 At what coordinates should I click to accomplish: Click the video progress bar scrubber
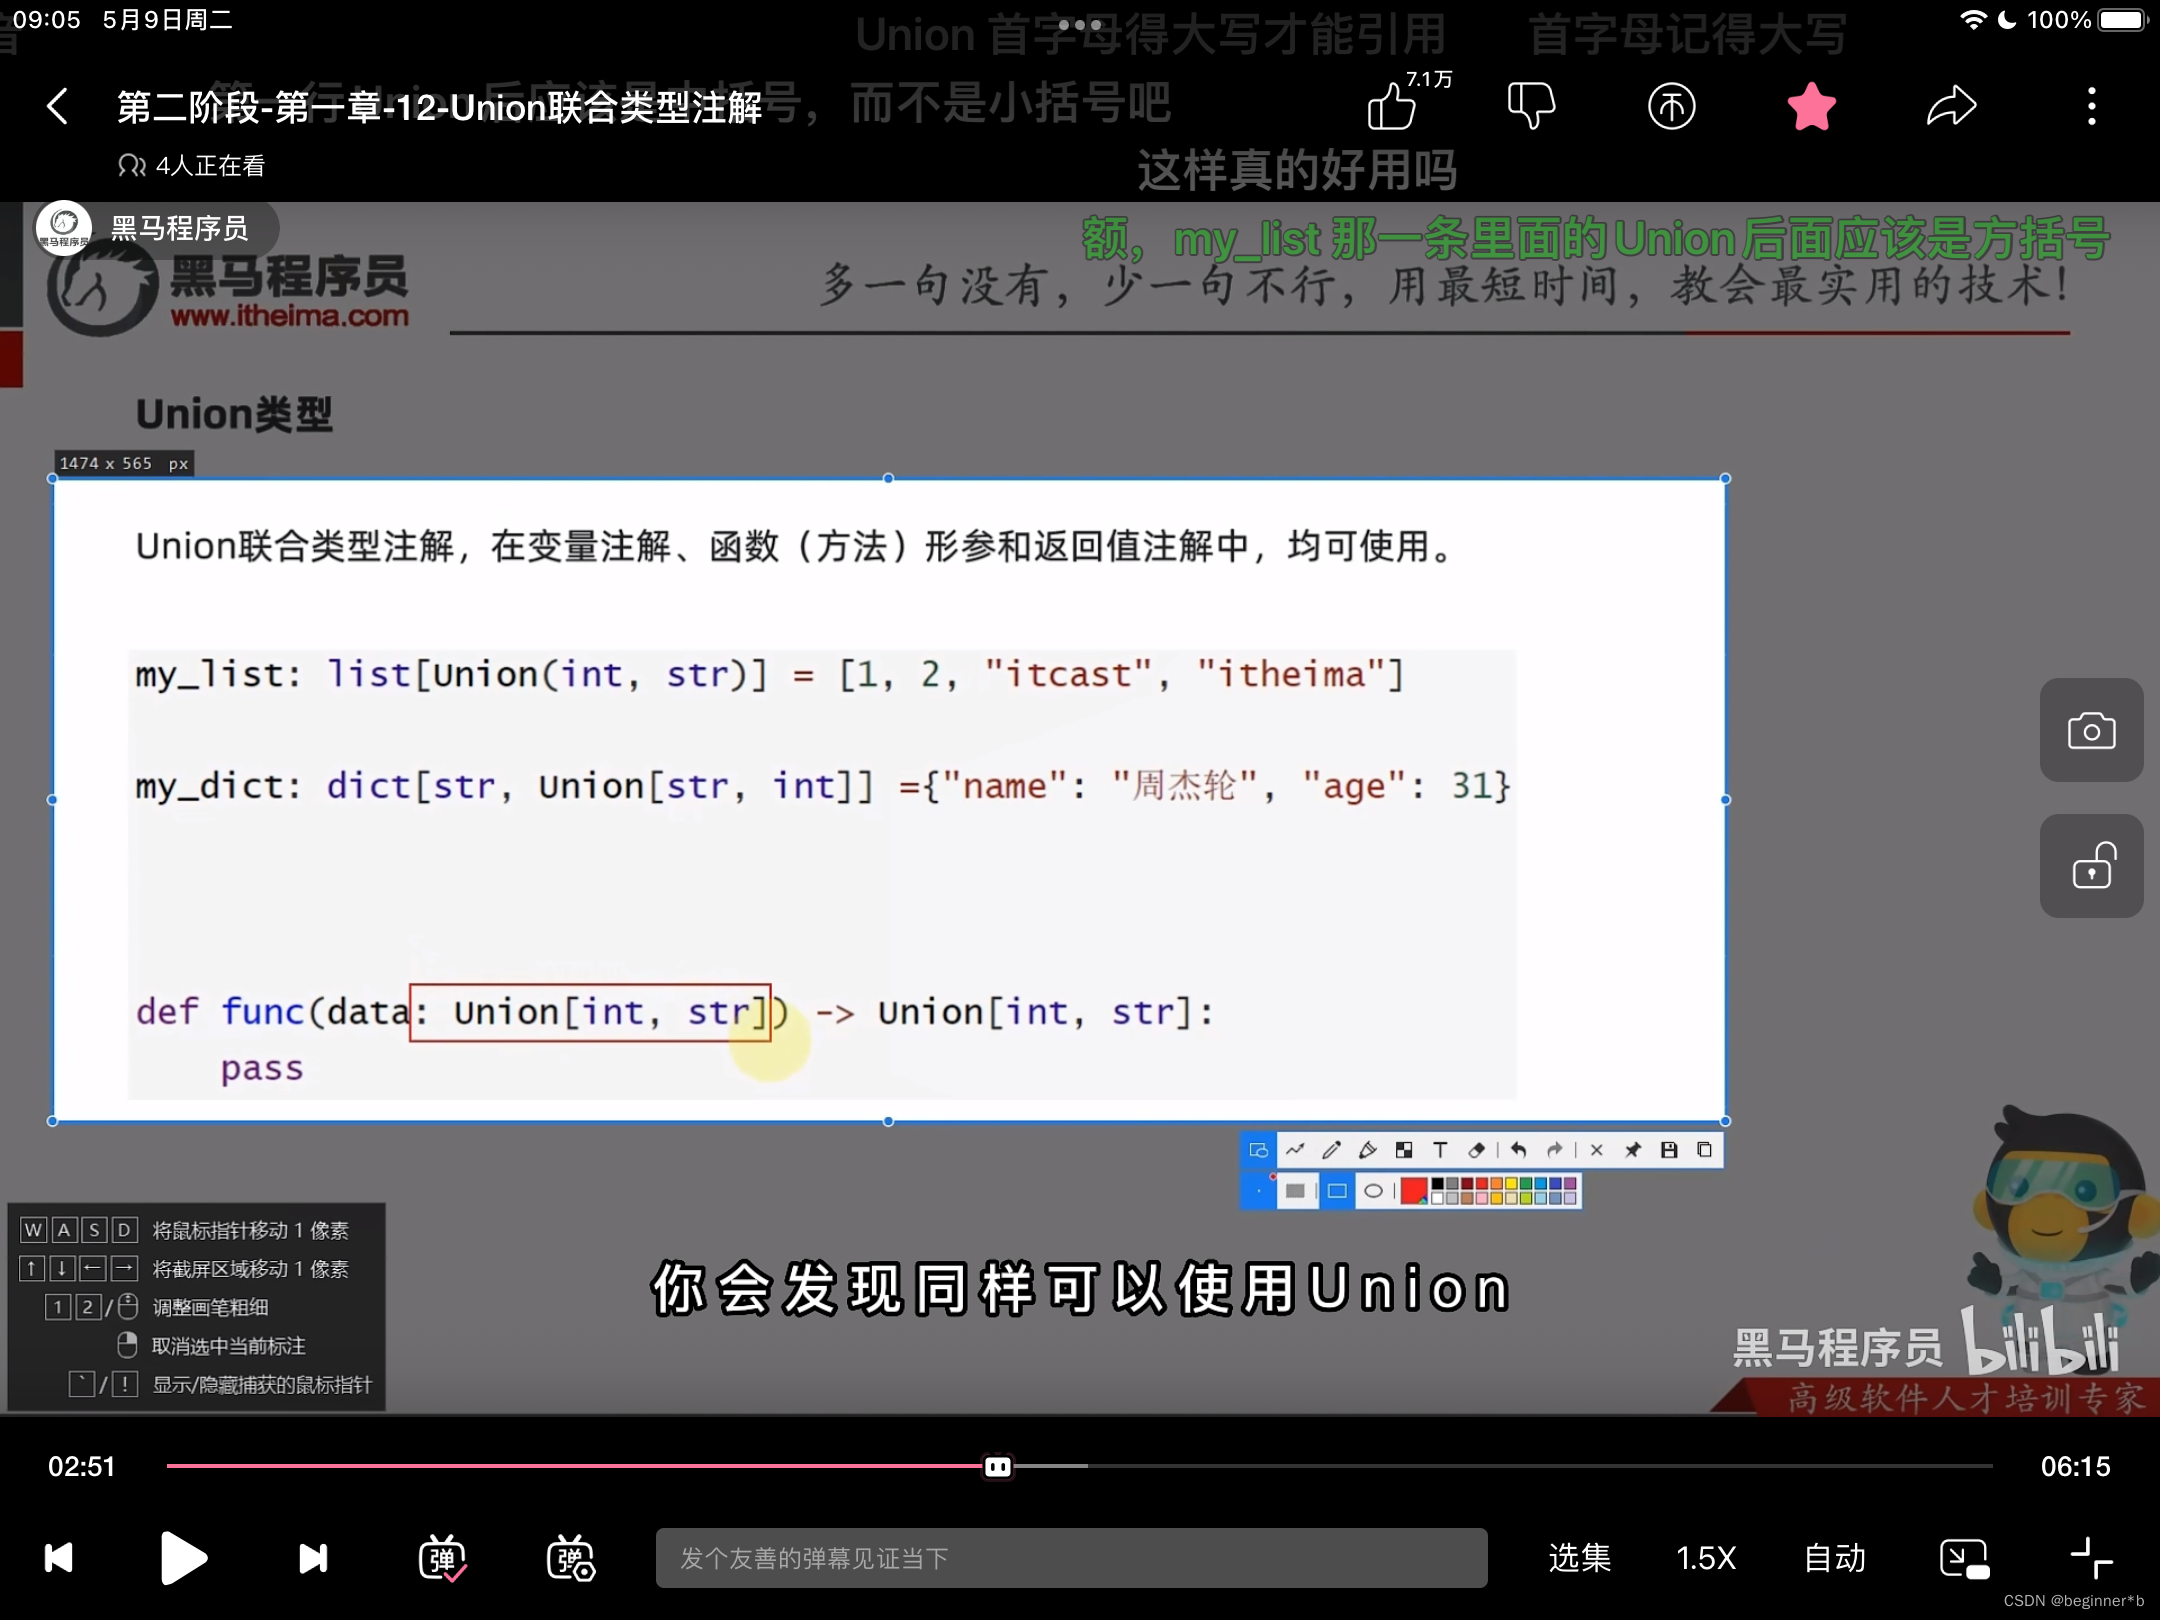click(x=997, y=1466)
